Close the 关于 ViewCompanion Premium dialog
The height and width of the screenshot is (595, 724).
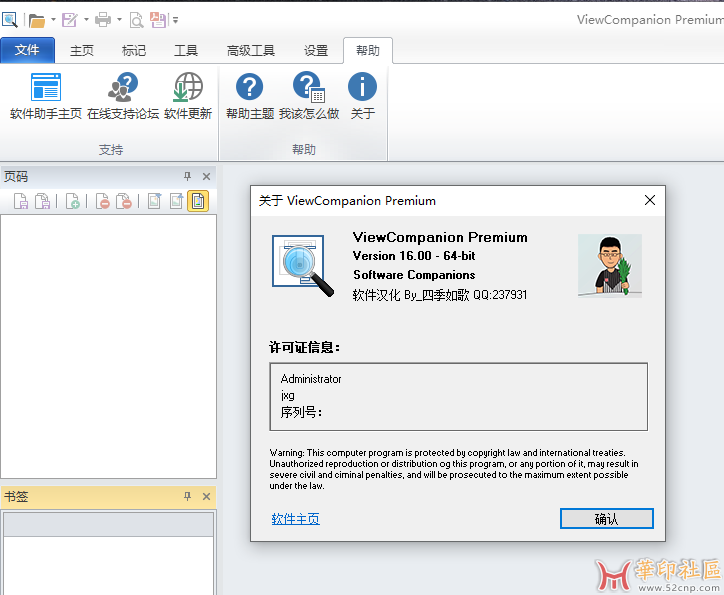(650, 200)
